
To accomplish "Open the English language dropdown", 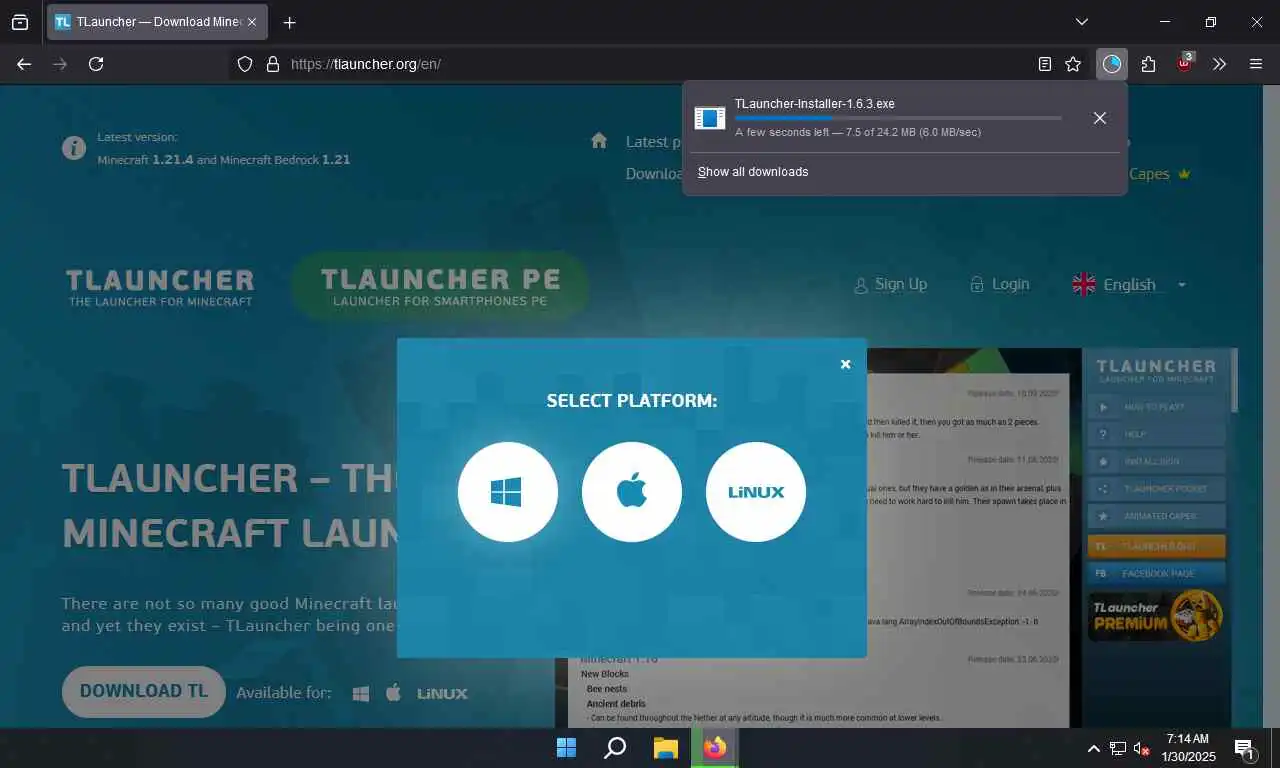I will tap(1129, 285).
